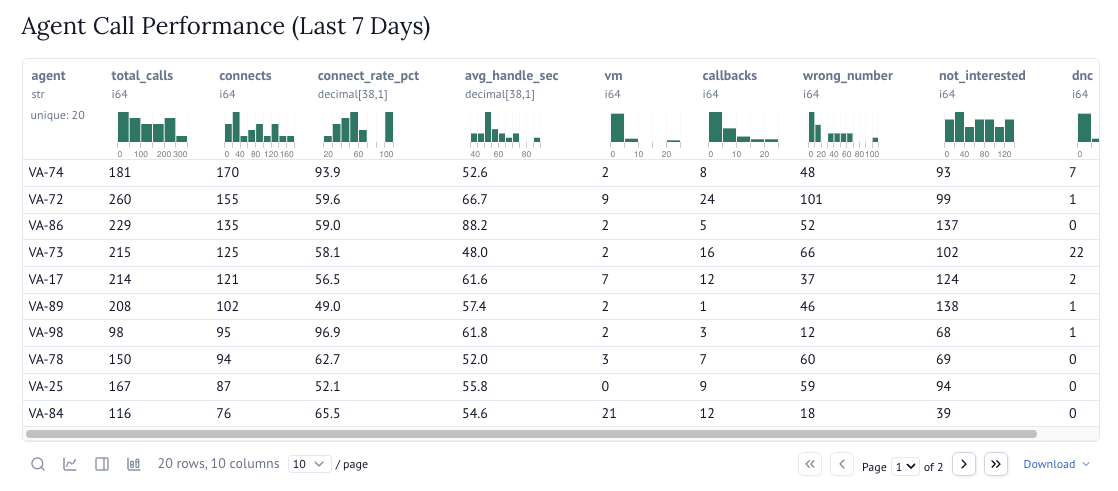Click the not_interested column header
1118x491 pixels.
pyautogui.click(x=982, y=75)
